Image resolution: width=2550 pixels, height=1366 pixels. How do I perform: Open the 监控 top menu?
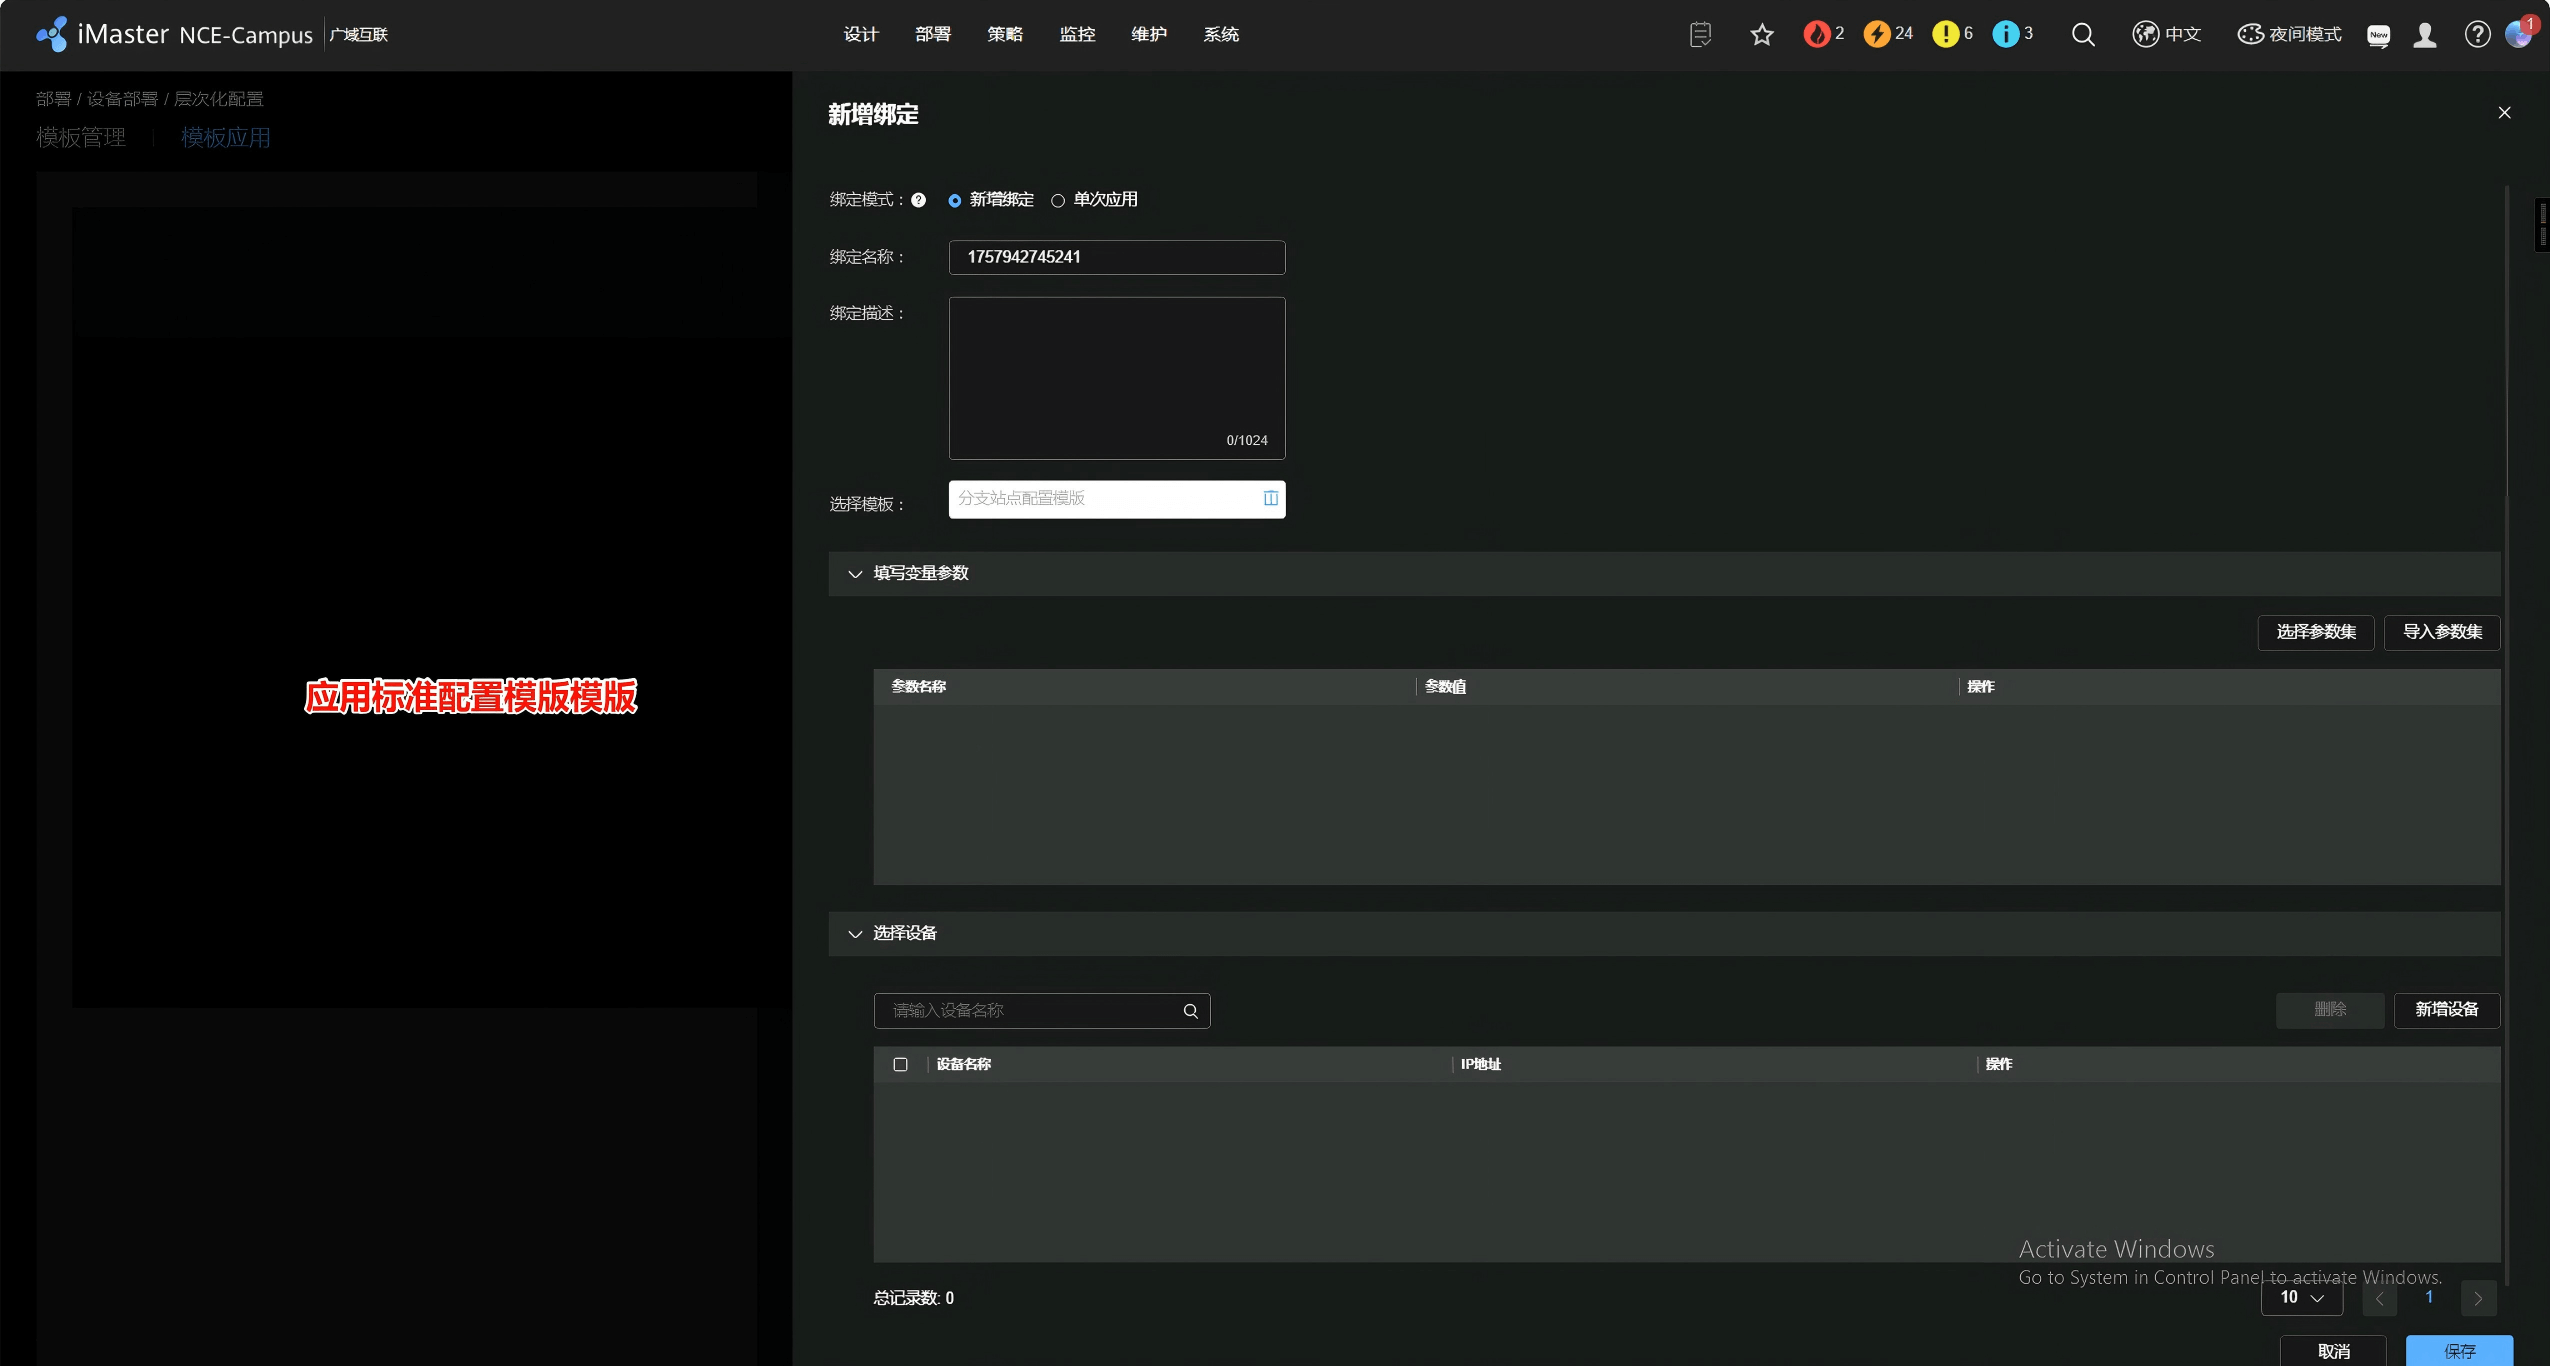[x=1077, y=35]
